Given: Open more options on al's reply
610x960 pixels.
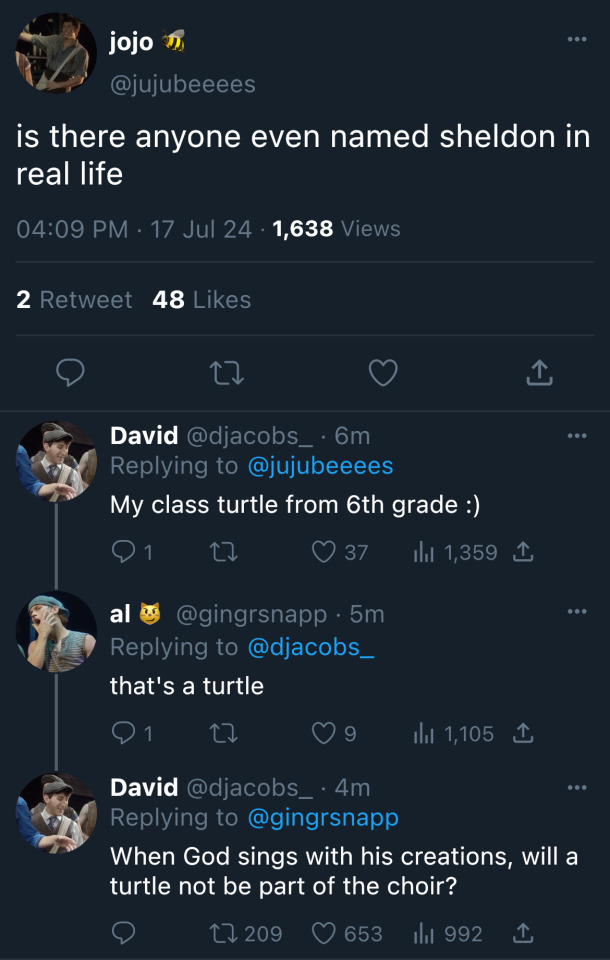Looking at the screenshot, I should click(577, 612).
